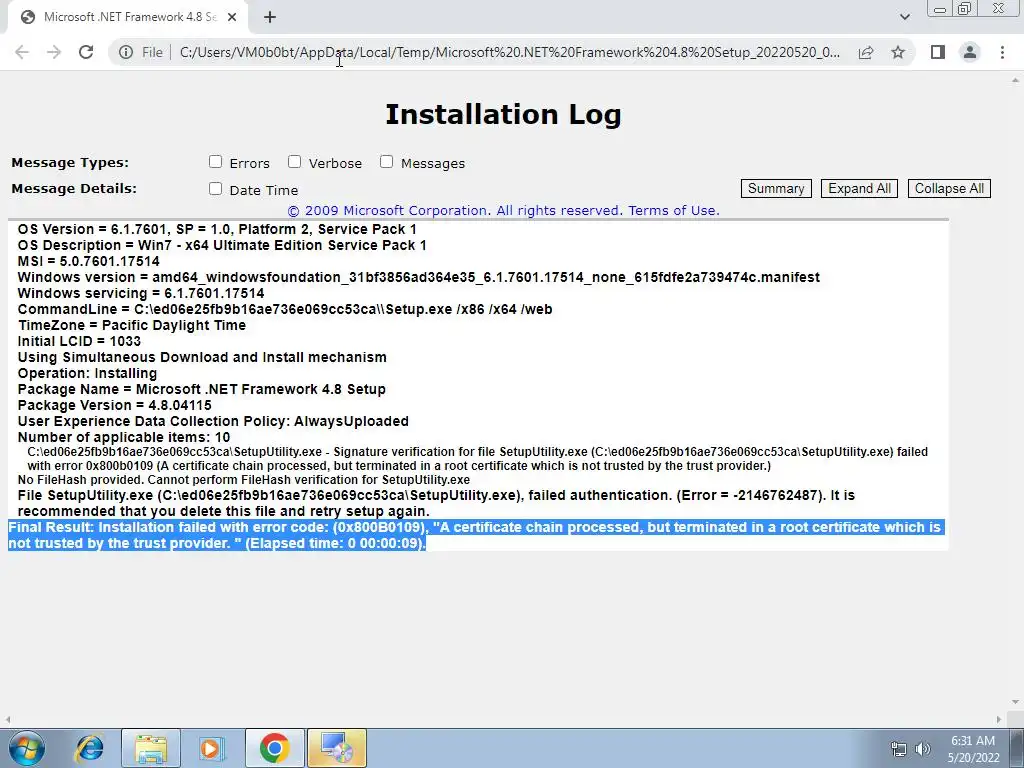Open Windows Media Player from taskbar

pyautogui.click(x=212, y=748)
